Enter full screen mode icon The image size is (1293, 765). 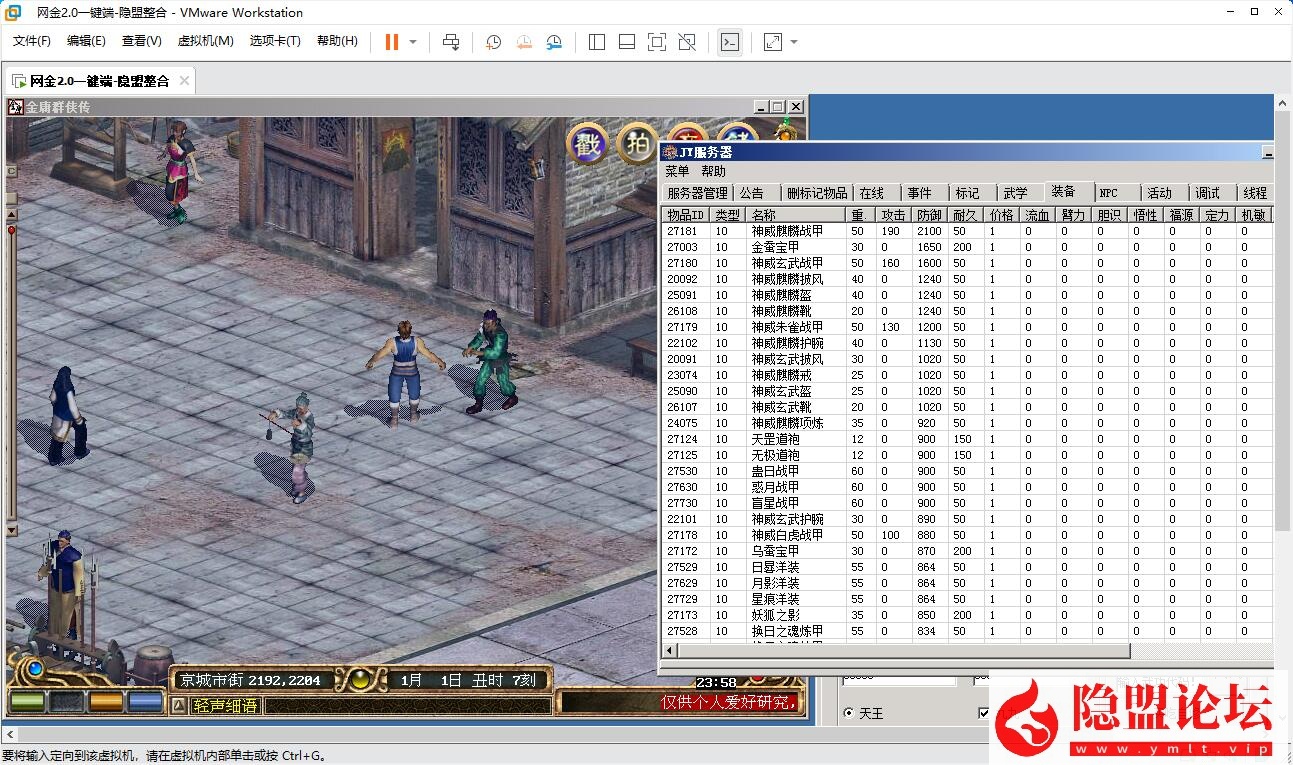(x=656, y=42)
